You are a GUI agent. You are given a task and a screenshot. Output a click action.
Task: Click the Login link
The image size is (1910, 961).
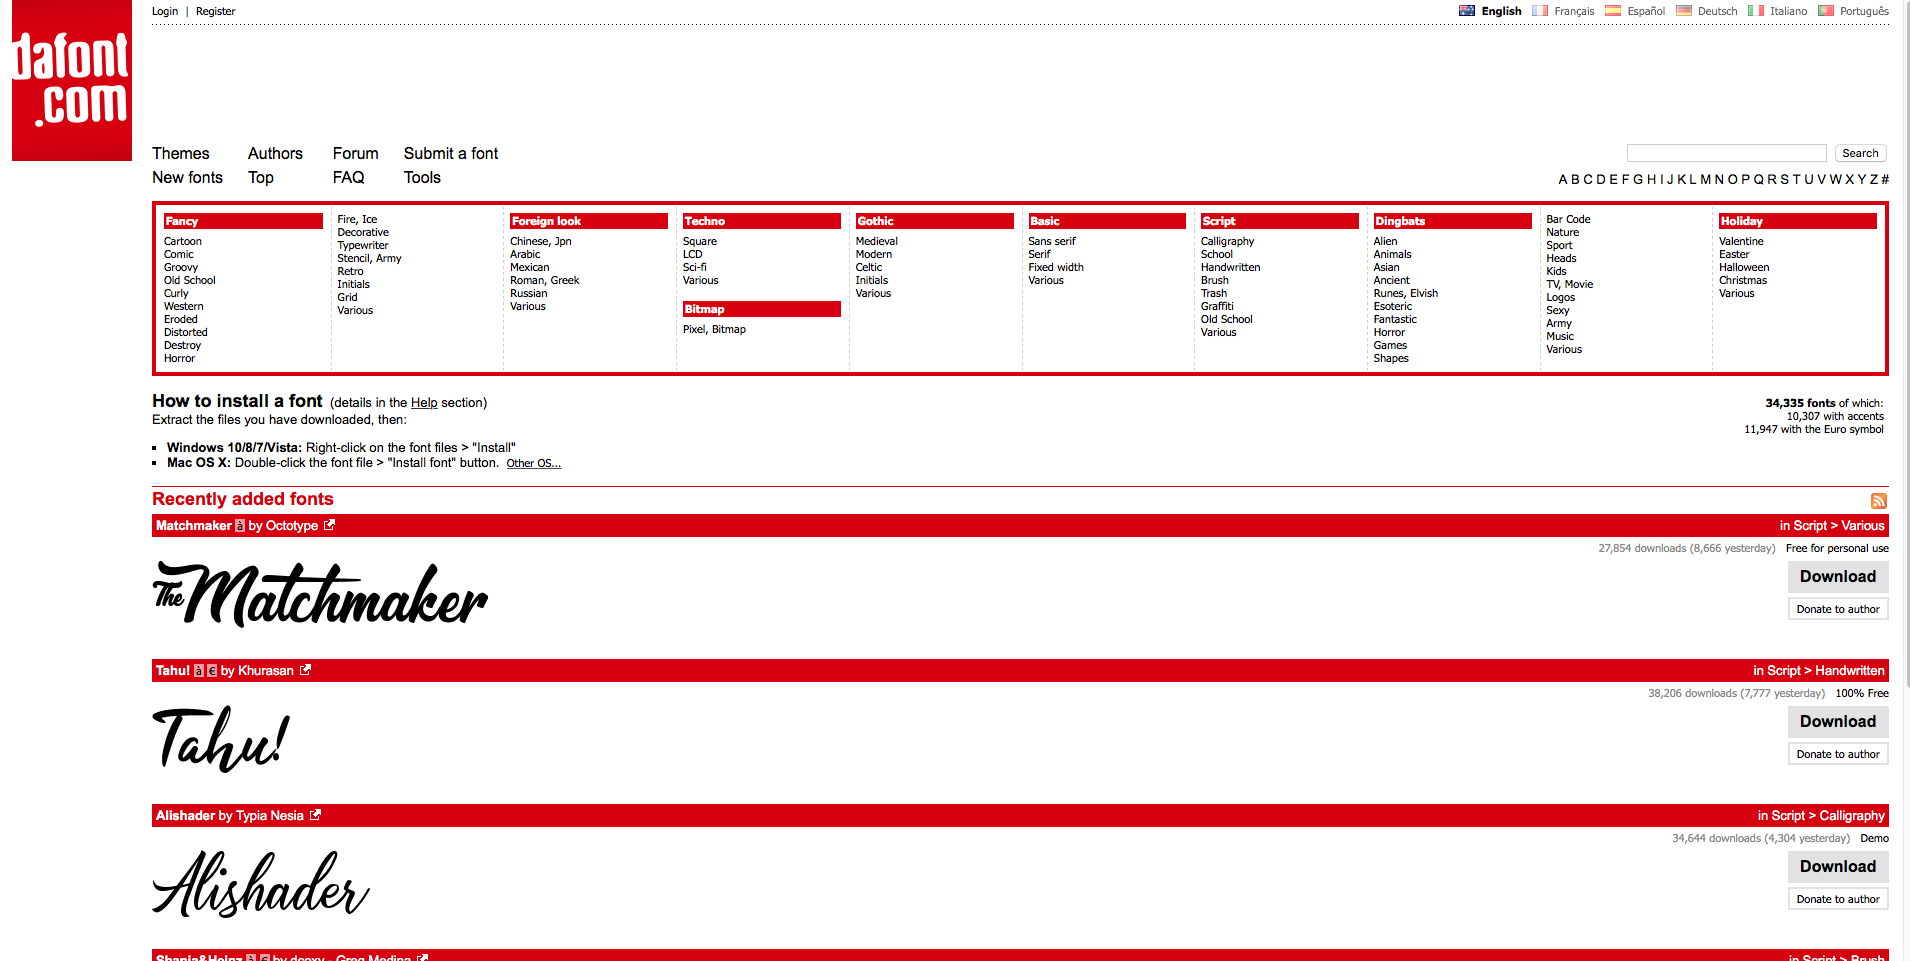[x=165, y=11]
